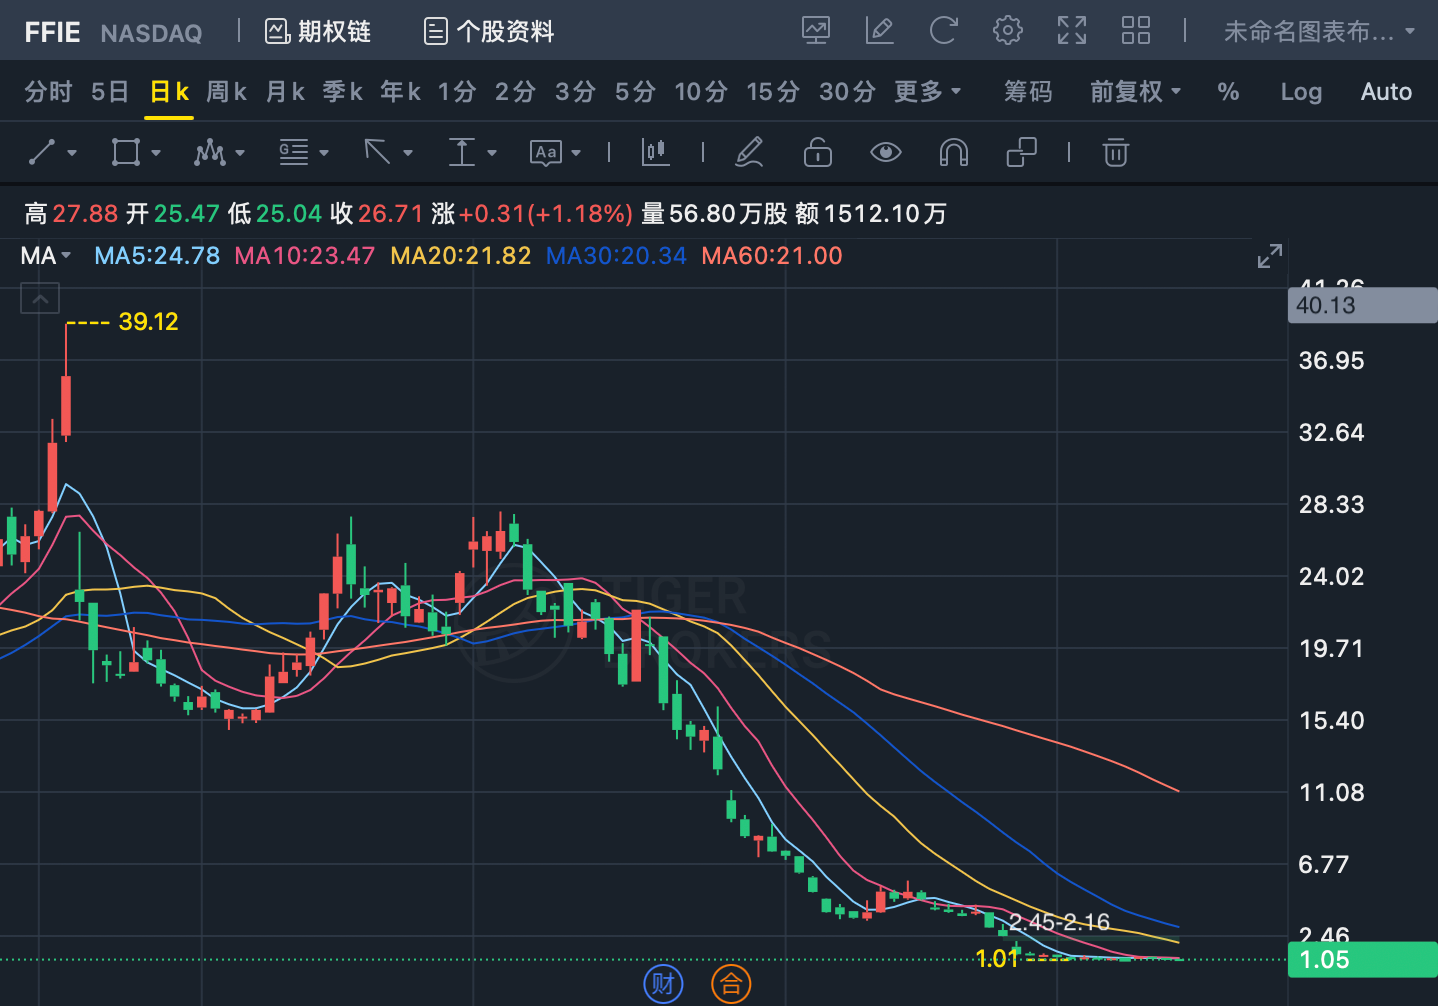Image resolution: width=1438 pixels, height=1006 pixels.
Task: Refresh the chart with the reload icon
Action: pos(944,31)
